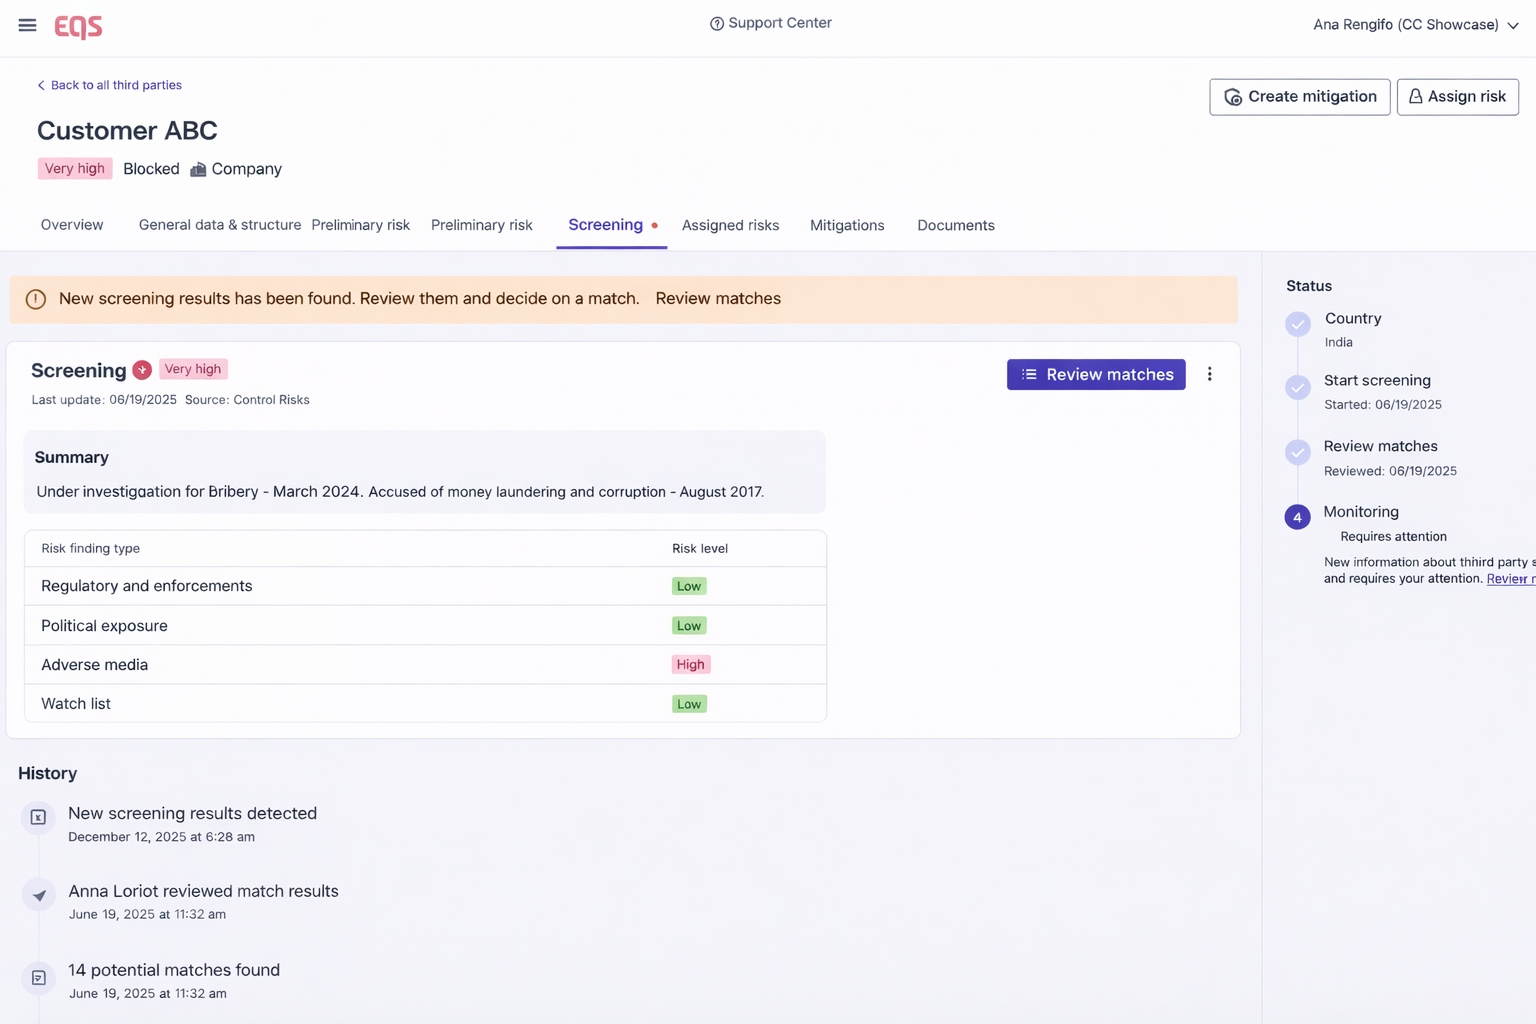The image size is (1536, 1024).
Task: Click the EQS logo
Action: [x=78, y=26]
